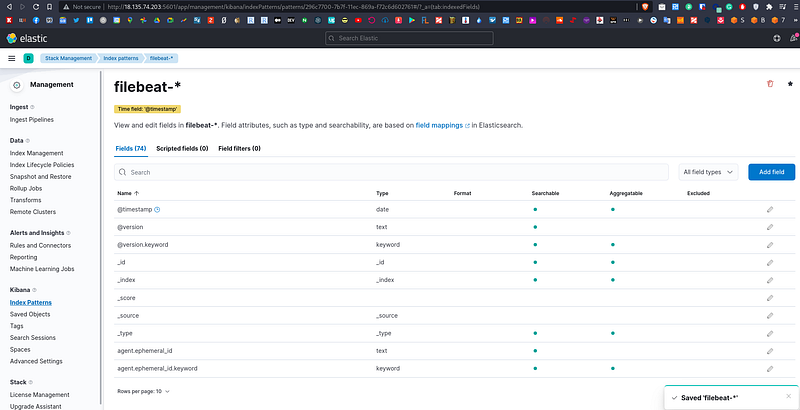The height and width of the screenshot is (410, 800).
Task: Open Rules and Connectors
Action: pos(40,246)
